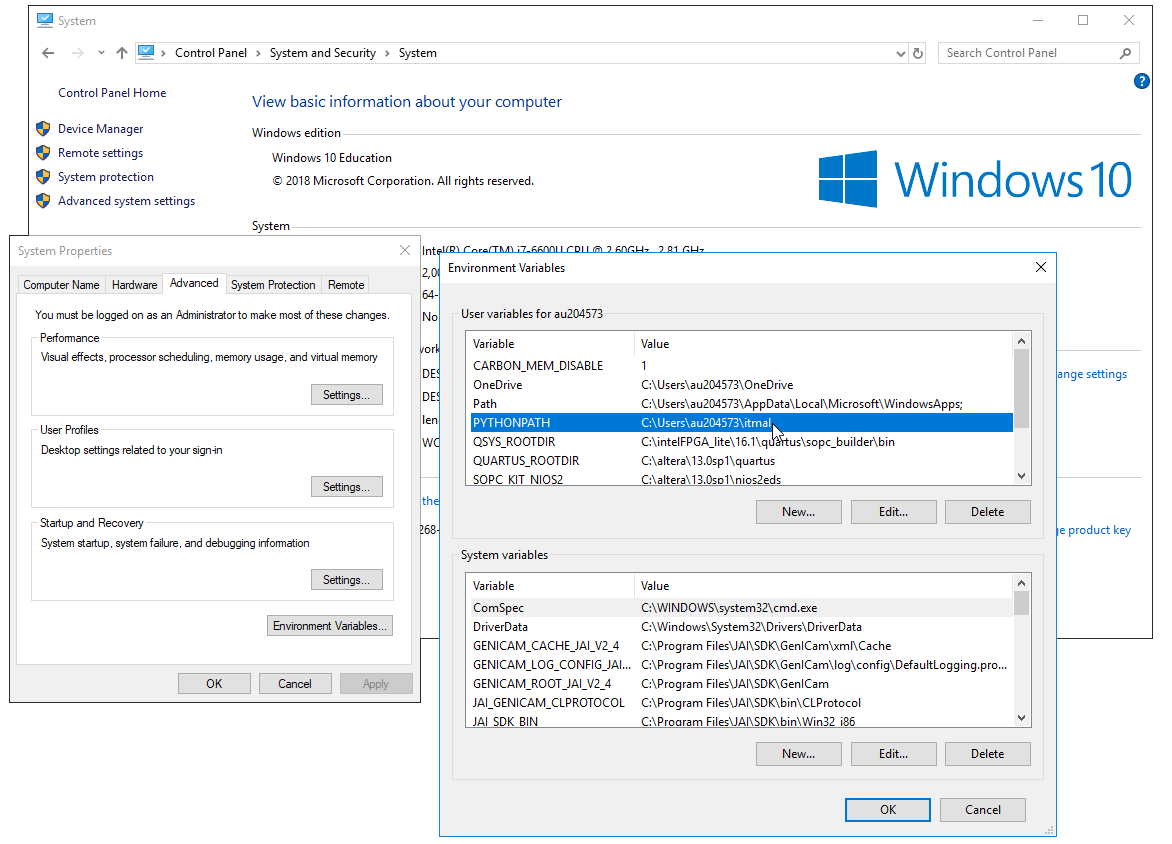This screenshot has width=1172, height=844.
Task: Select the GENICAM_CACHE_JAI_V2_4 system variable
Action: [x=741, y=646]
